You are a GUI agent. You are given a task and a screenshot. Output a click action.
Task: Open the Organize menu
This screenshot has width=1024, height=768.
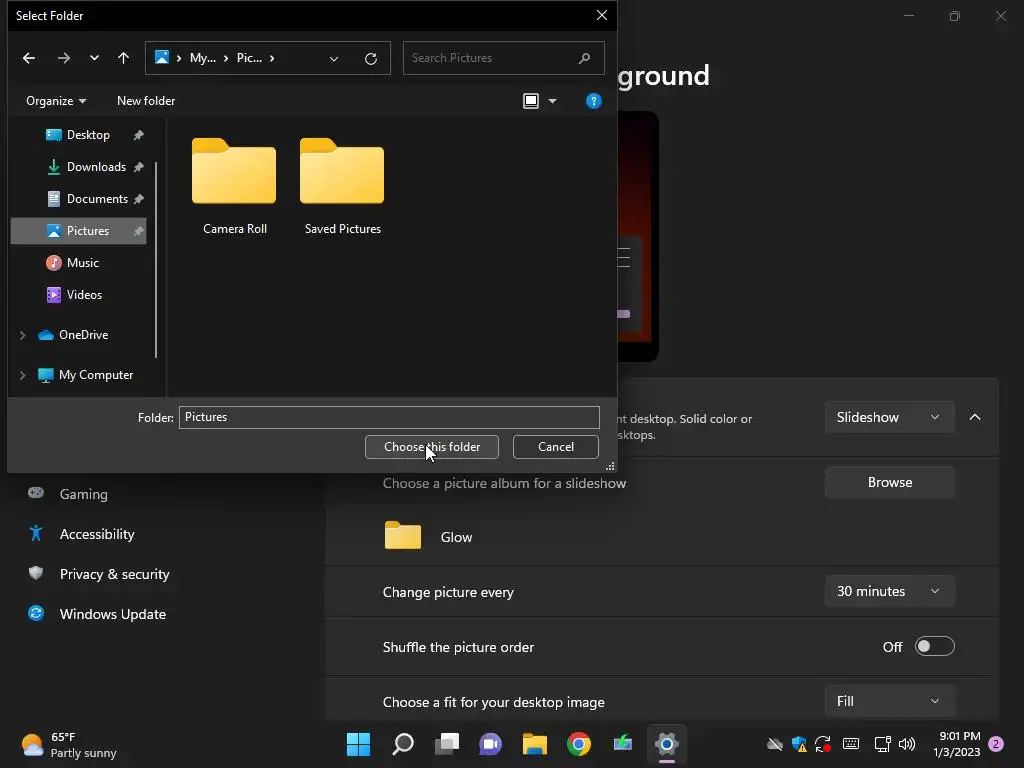55,101
